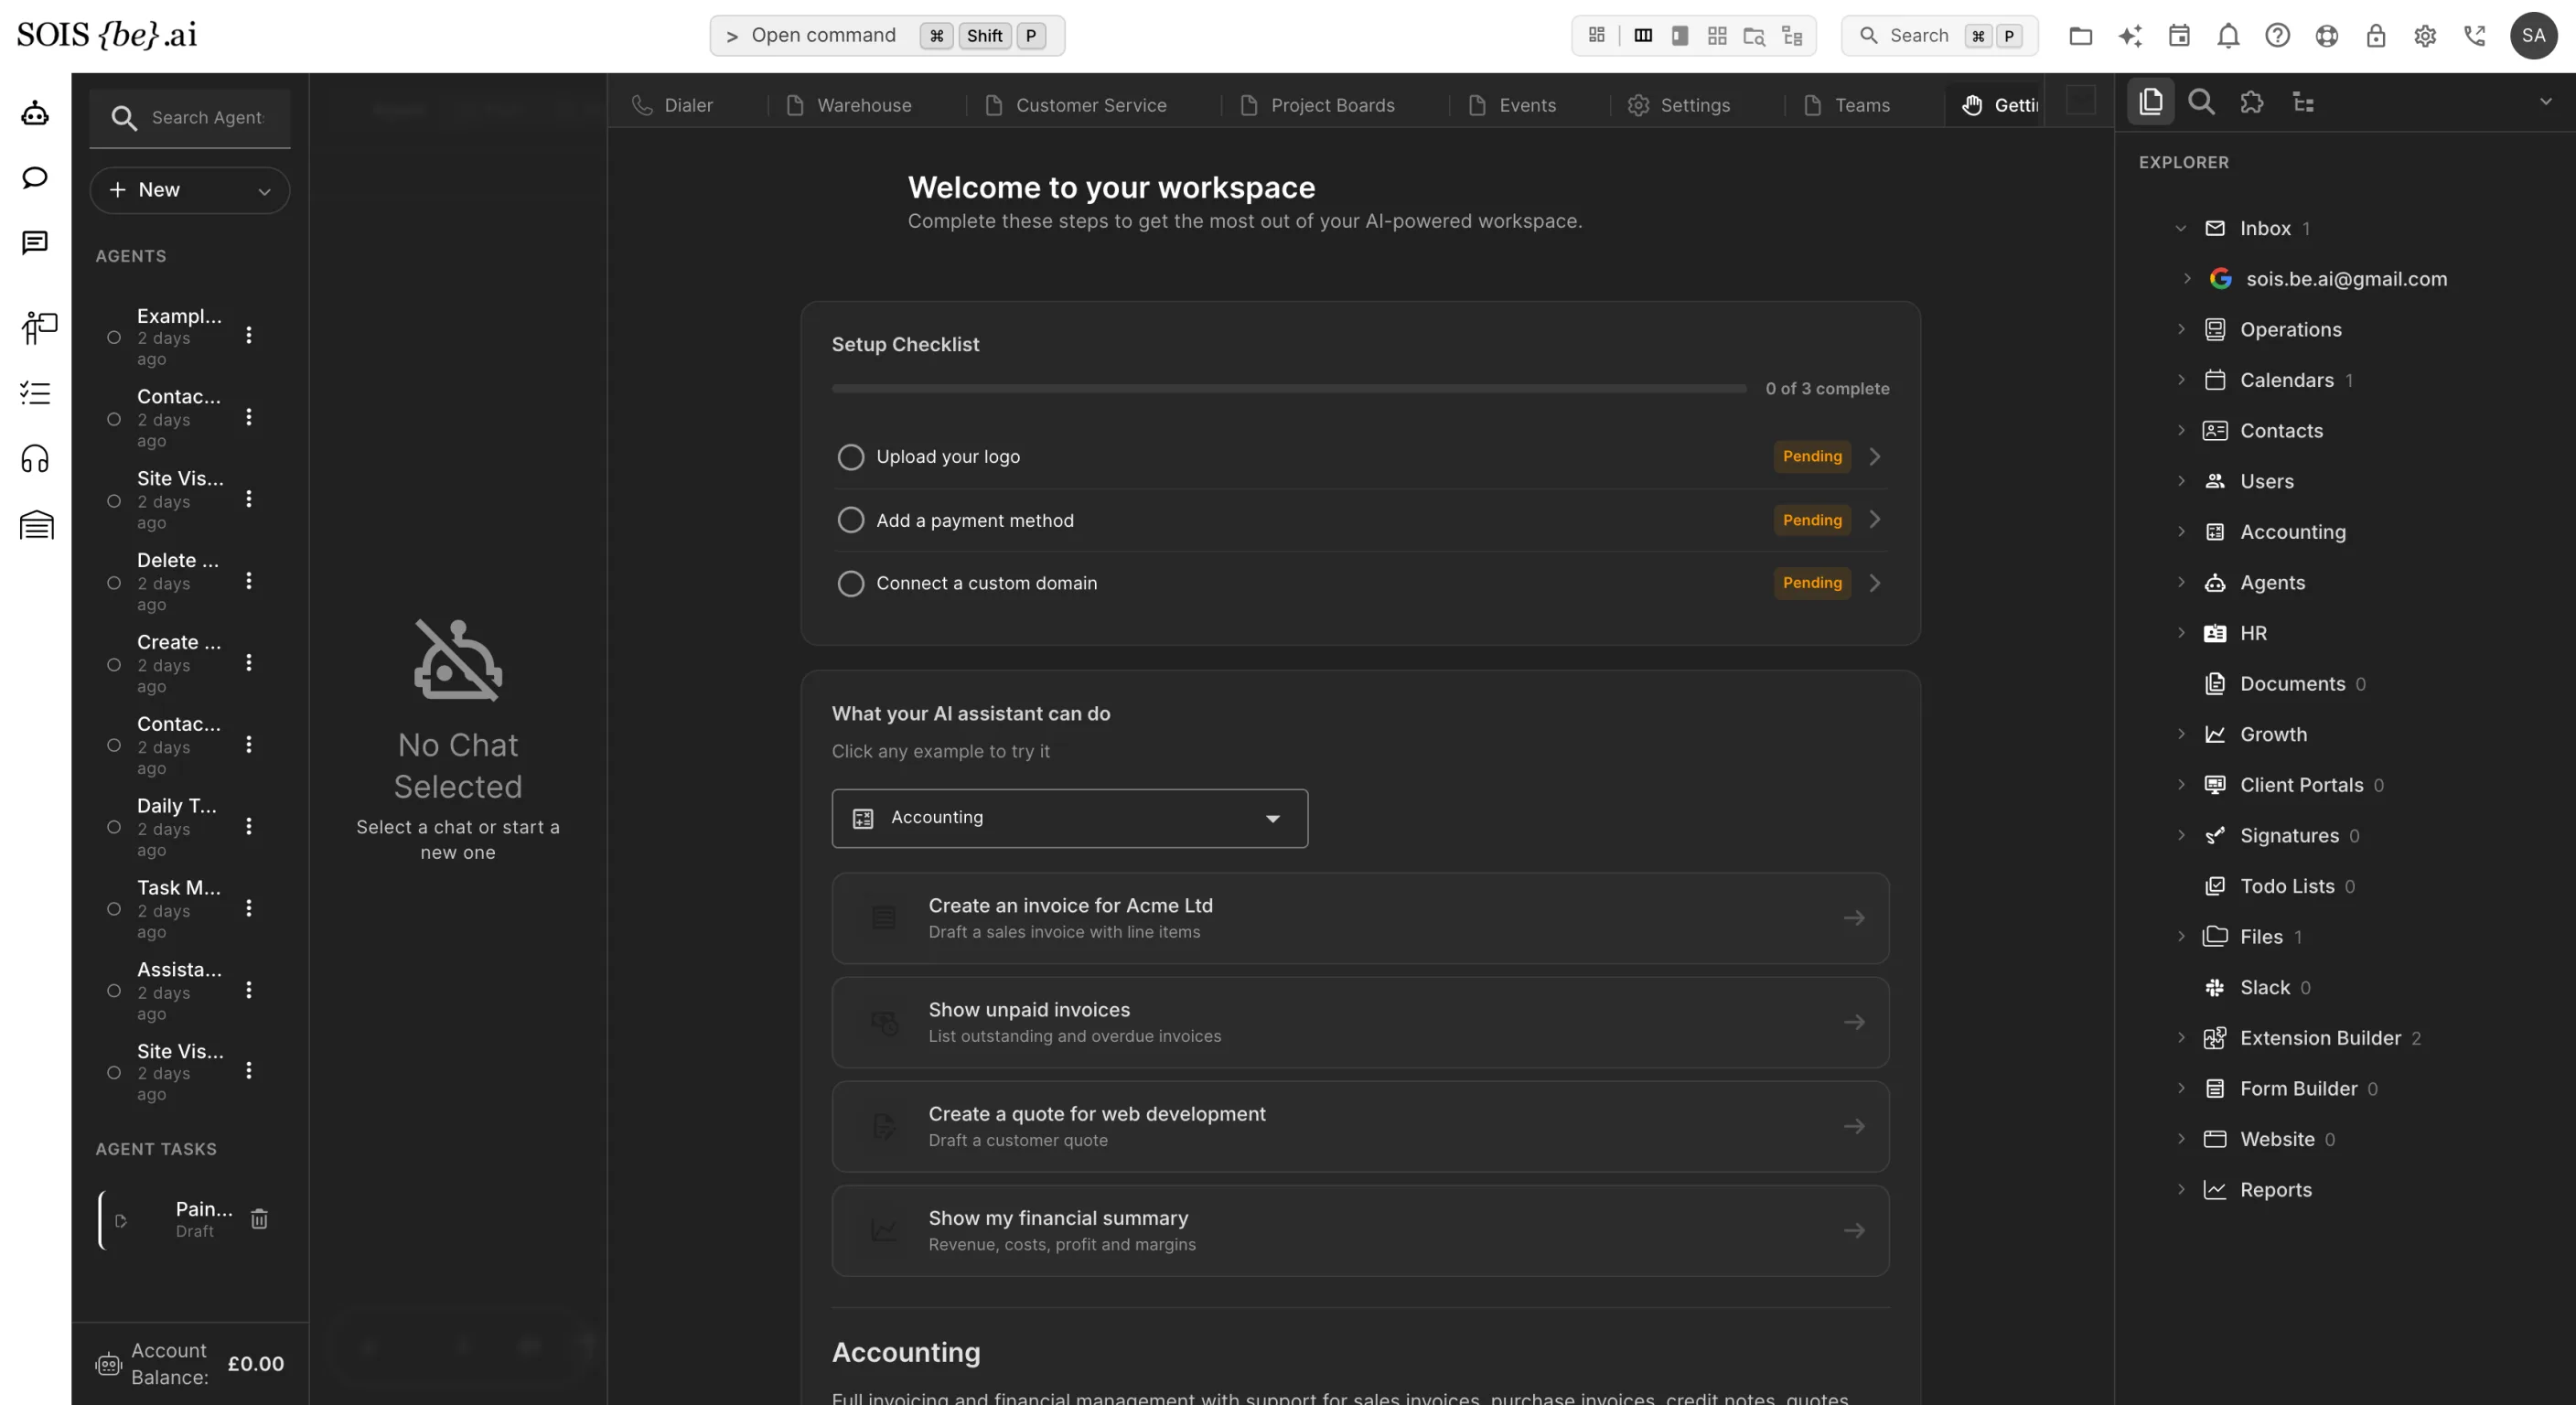
Task: Click the top bar Search field
Action: (x=1939, y=36)
